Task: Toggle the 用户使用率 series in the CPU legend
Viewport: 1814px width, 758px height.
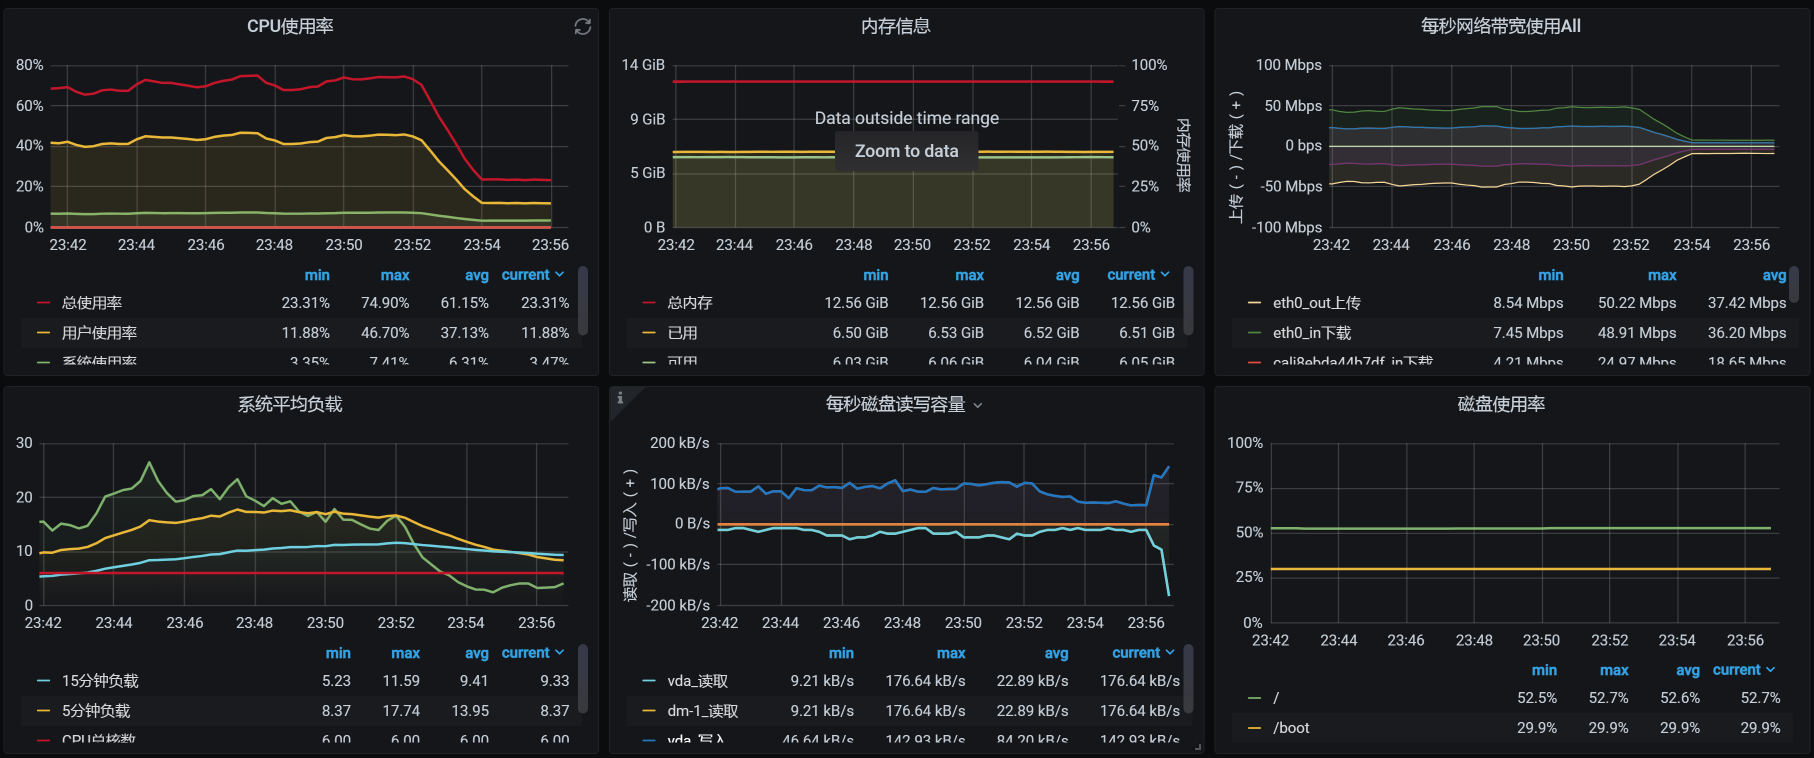Action: (x=99, y=333)
